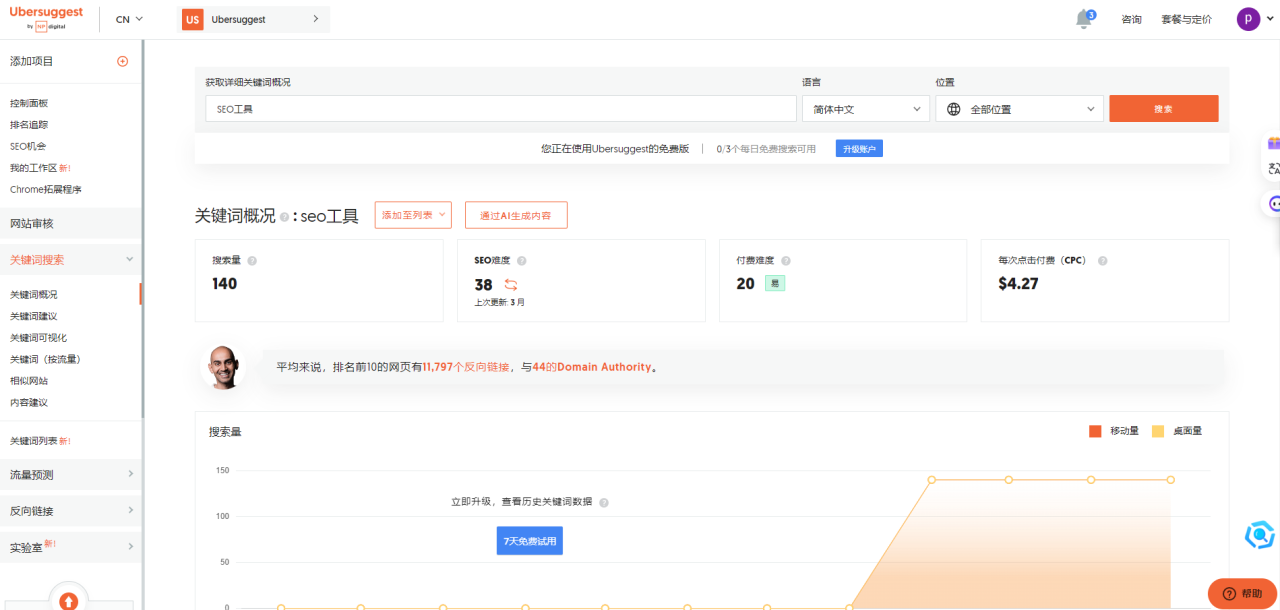This screenshot has height=610, width=1280.
Task: Open the notification bell with badge 3
Action: [x=1084, y=19]
